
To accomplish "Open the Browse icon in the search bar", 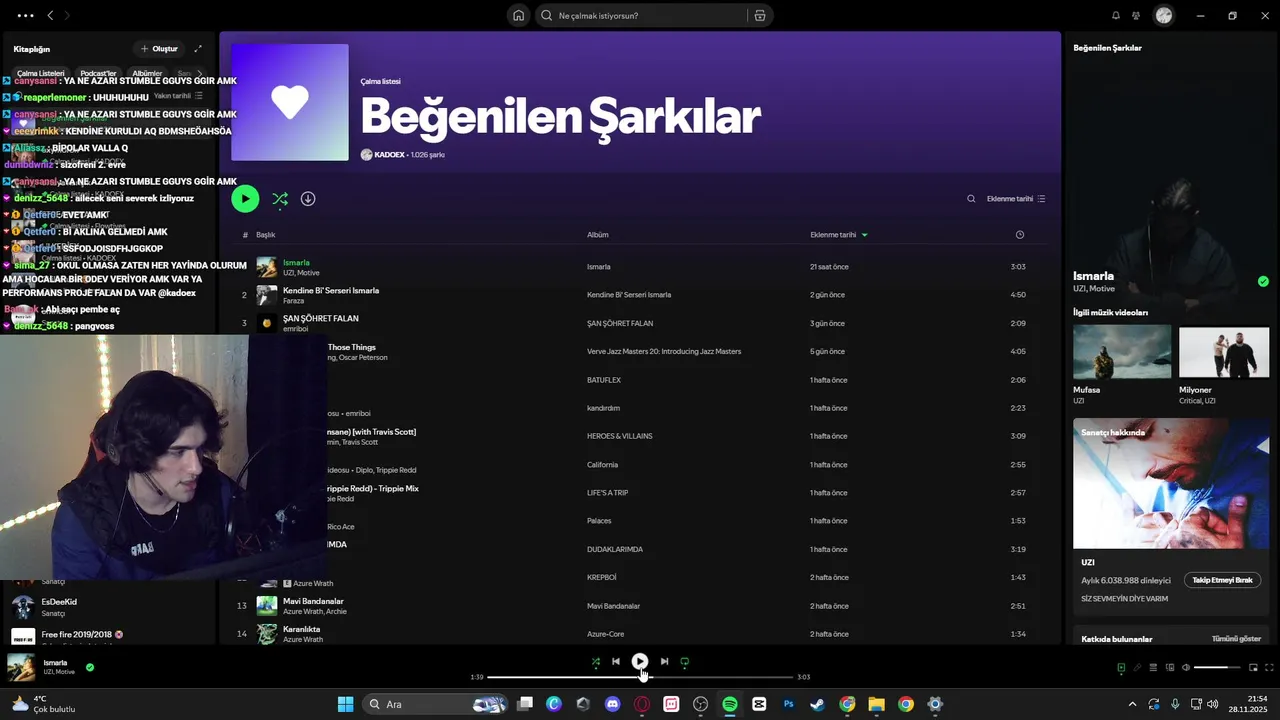I will 760,16.
